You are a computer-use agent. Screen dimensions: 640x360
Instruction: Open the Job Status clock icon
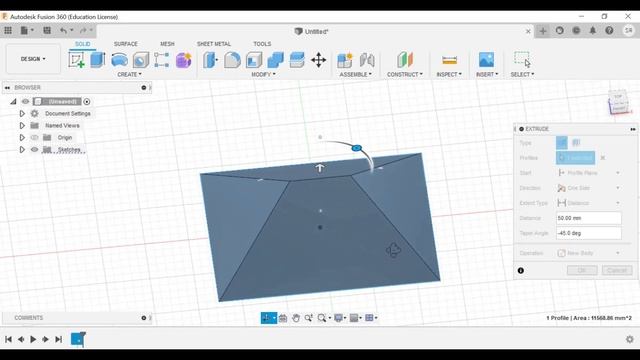coord(576,31)
